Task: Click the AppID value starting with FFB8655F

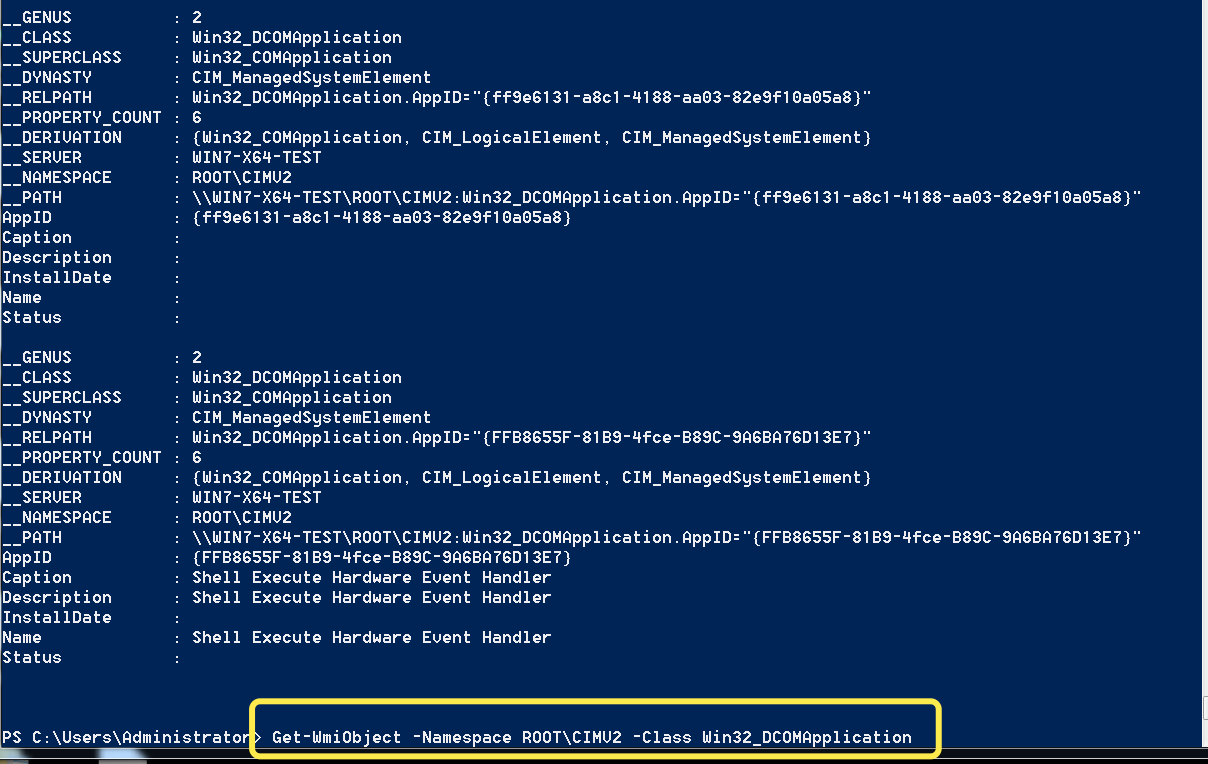Action: click(x=381, y=557)
